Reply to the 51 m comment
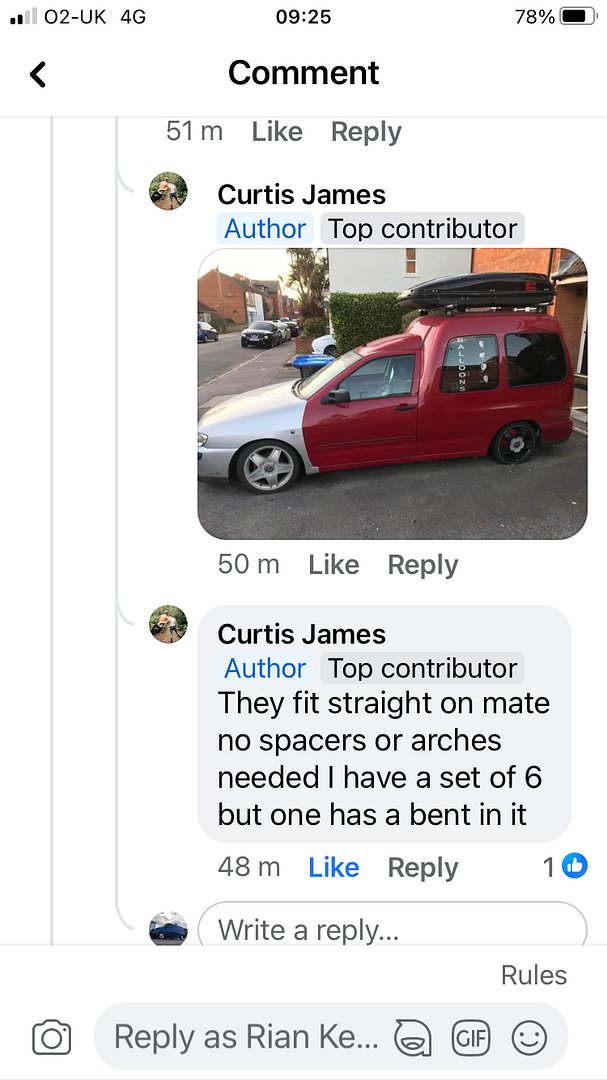Screen dimensions: 607x1080 pyautogui.click(x=366, y=132)
